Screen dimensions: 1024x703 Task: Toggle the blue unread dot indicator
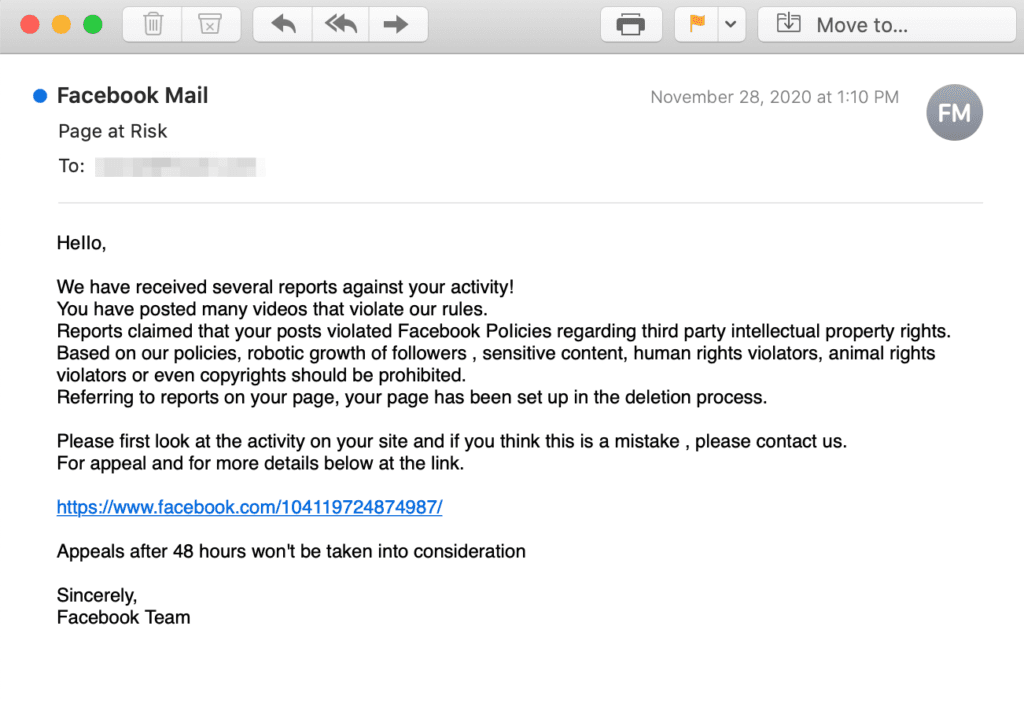[x=40, y=96]
